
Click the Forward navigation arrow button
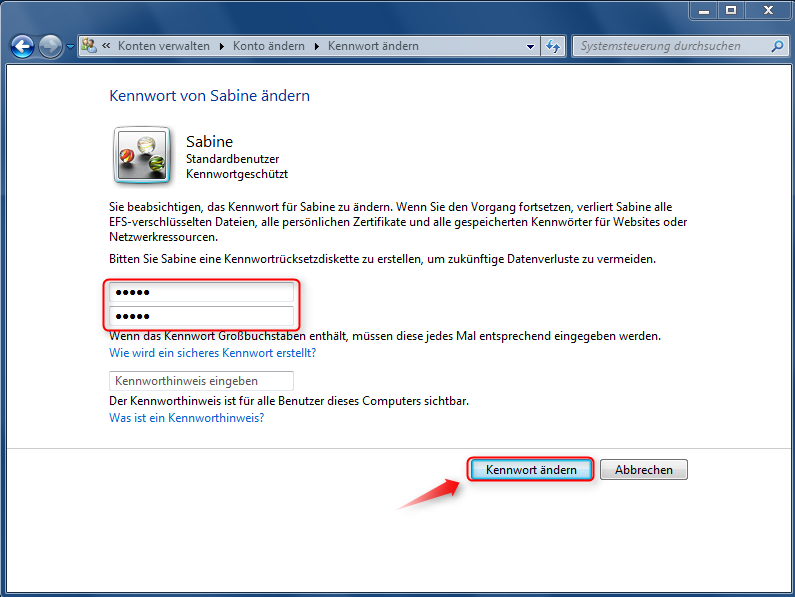click(x=50, y=46)
